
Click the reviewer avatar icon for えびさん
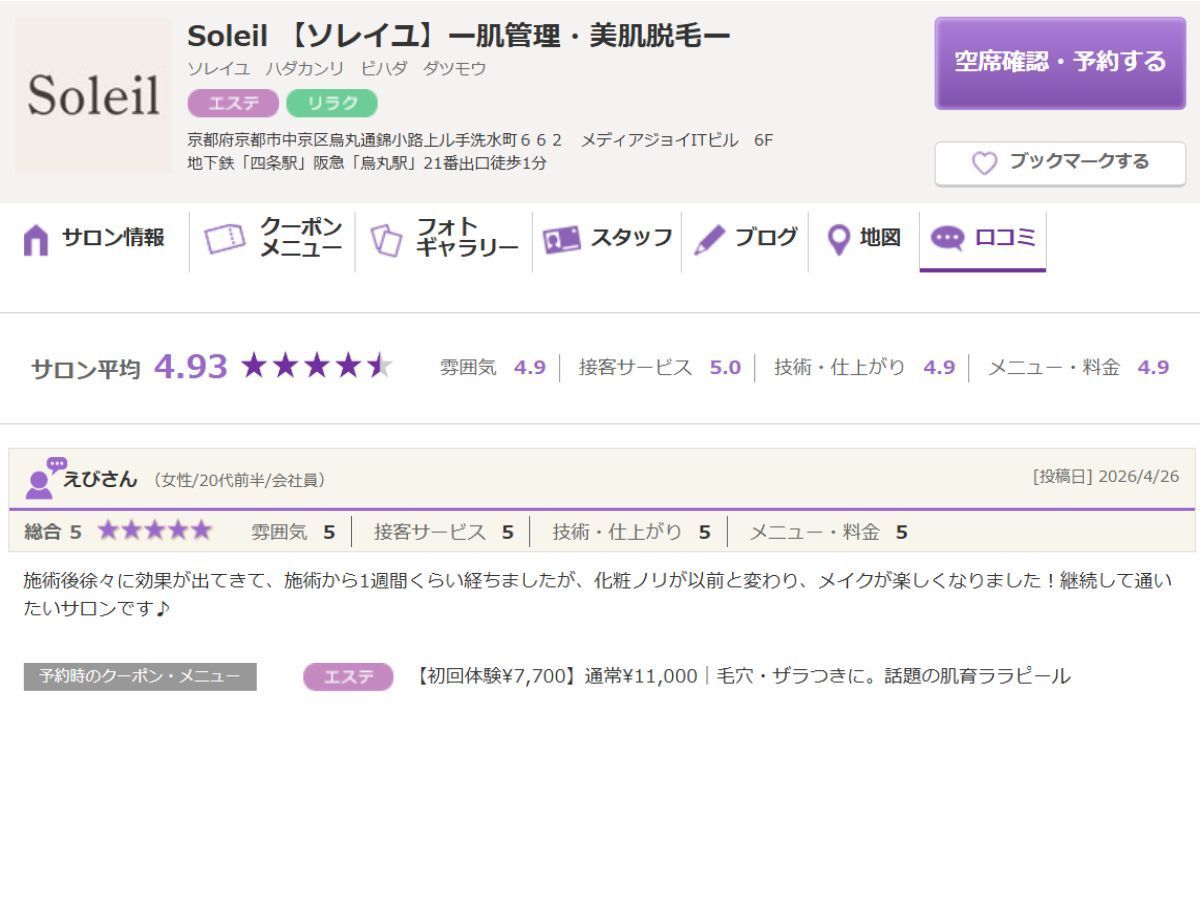pos(44,478)
